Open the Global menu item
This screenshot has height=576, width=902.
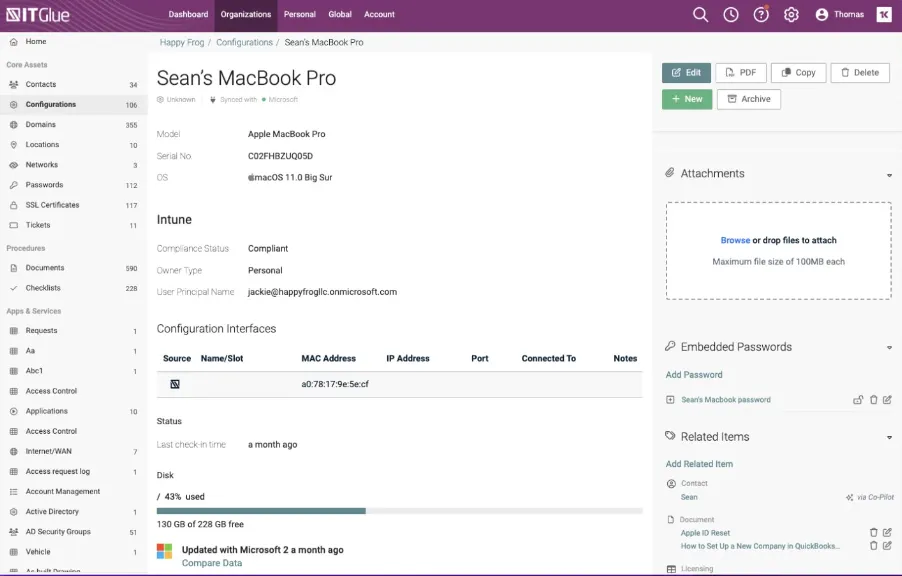(x=340, y=15)
